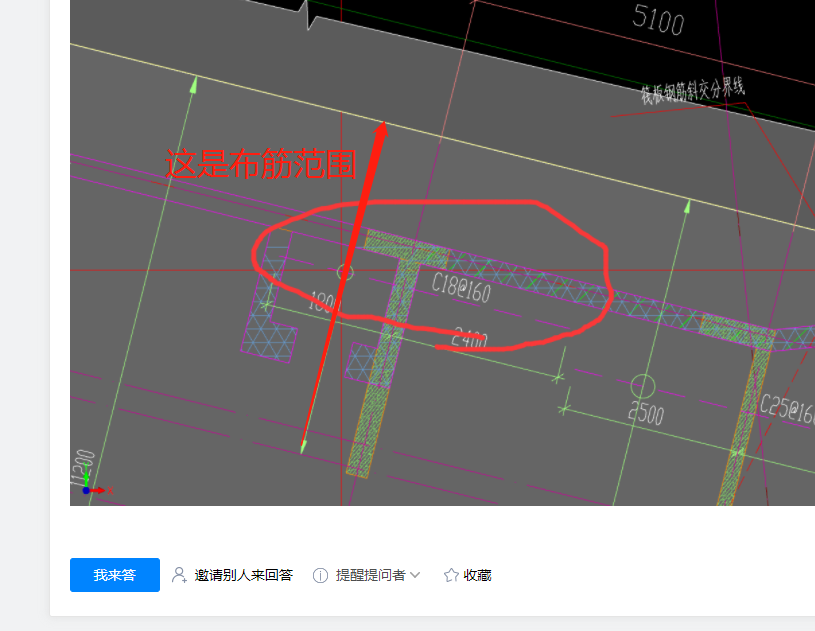
Task: Expand the 提醒提问者 dropdown
Action: [x=415, y=575]
